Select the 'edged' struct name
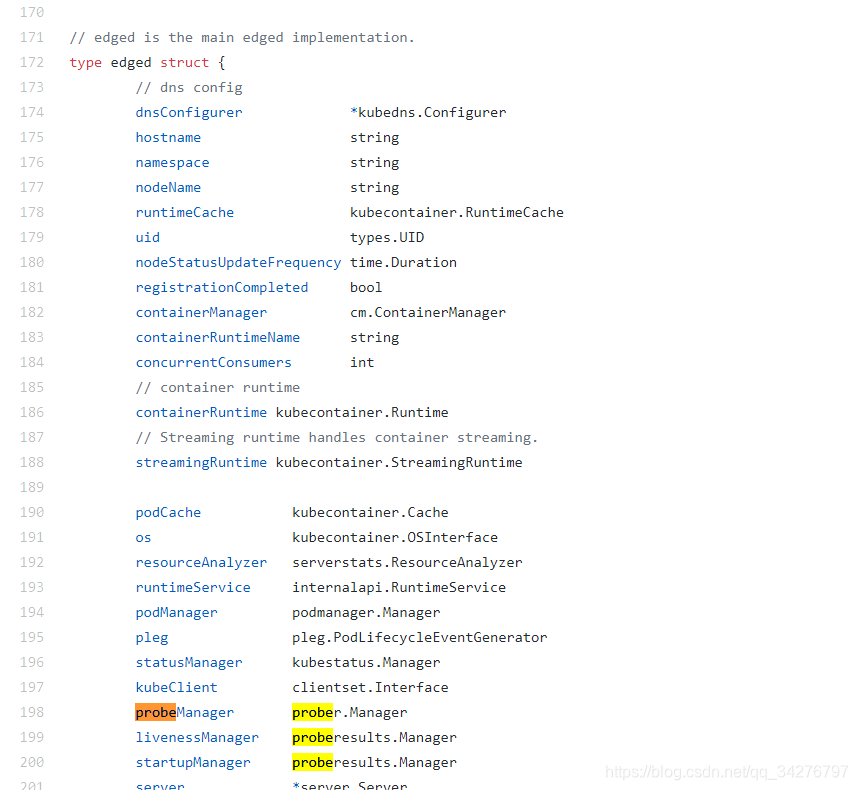 [131, 62]
